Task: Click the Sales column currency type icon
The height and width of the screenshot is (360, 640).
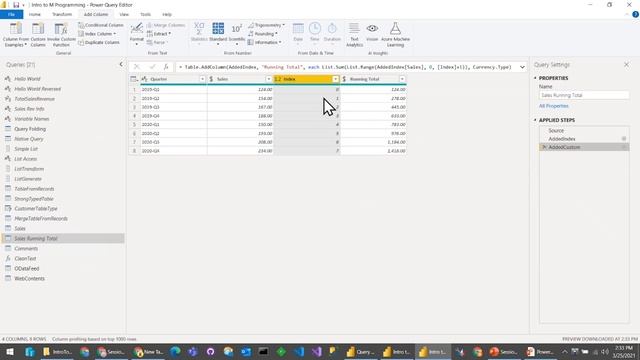Action: point(211,79)
